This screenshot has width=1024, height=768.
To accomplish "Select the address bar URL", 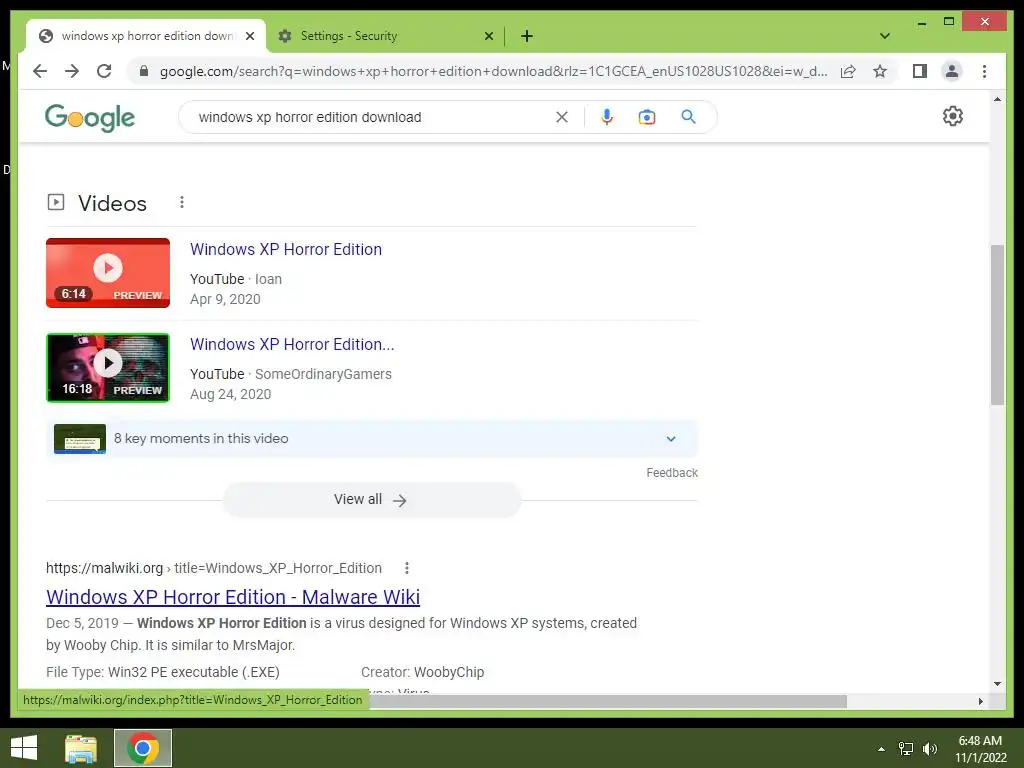I will (494, 71).
